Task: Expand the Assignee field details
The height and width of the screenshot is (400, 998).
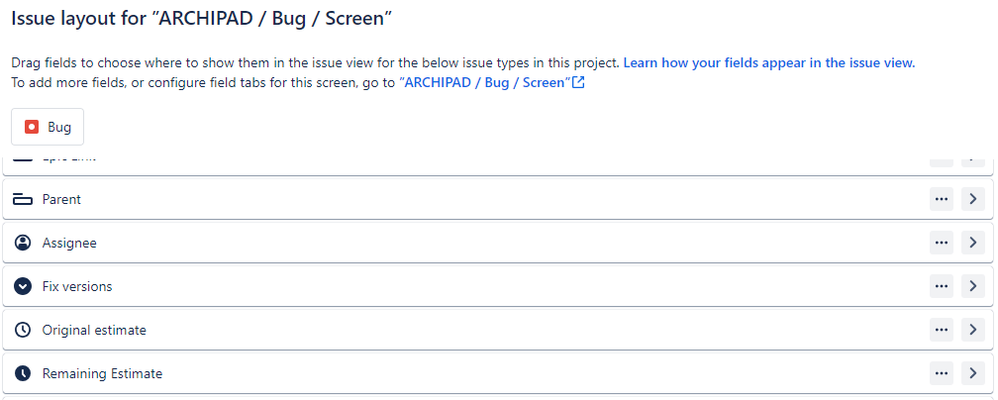Action: [x=973, y=242]
